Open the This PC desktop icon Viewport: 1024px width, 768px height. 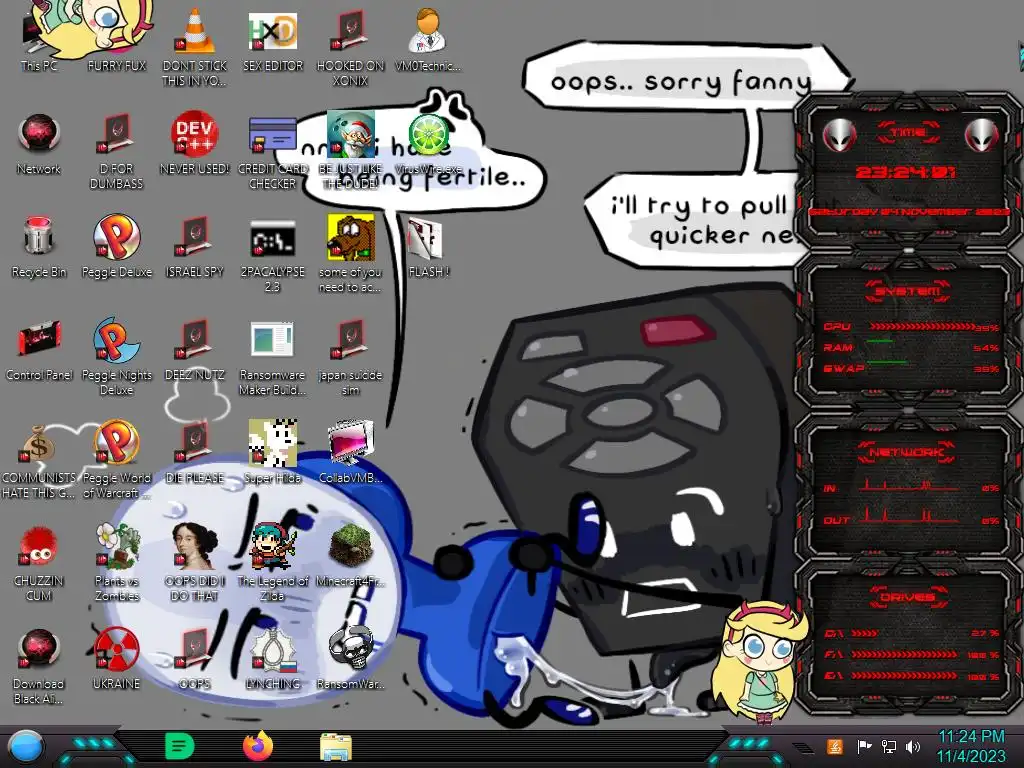coord(39,39)
